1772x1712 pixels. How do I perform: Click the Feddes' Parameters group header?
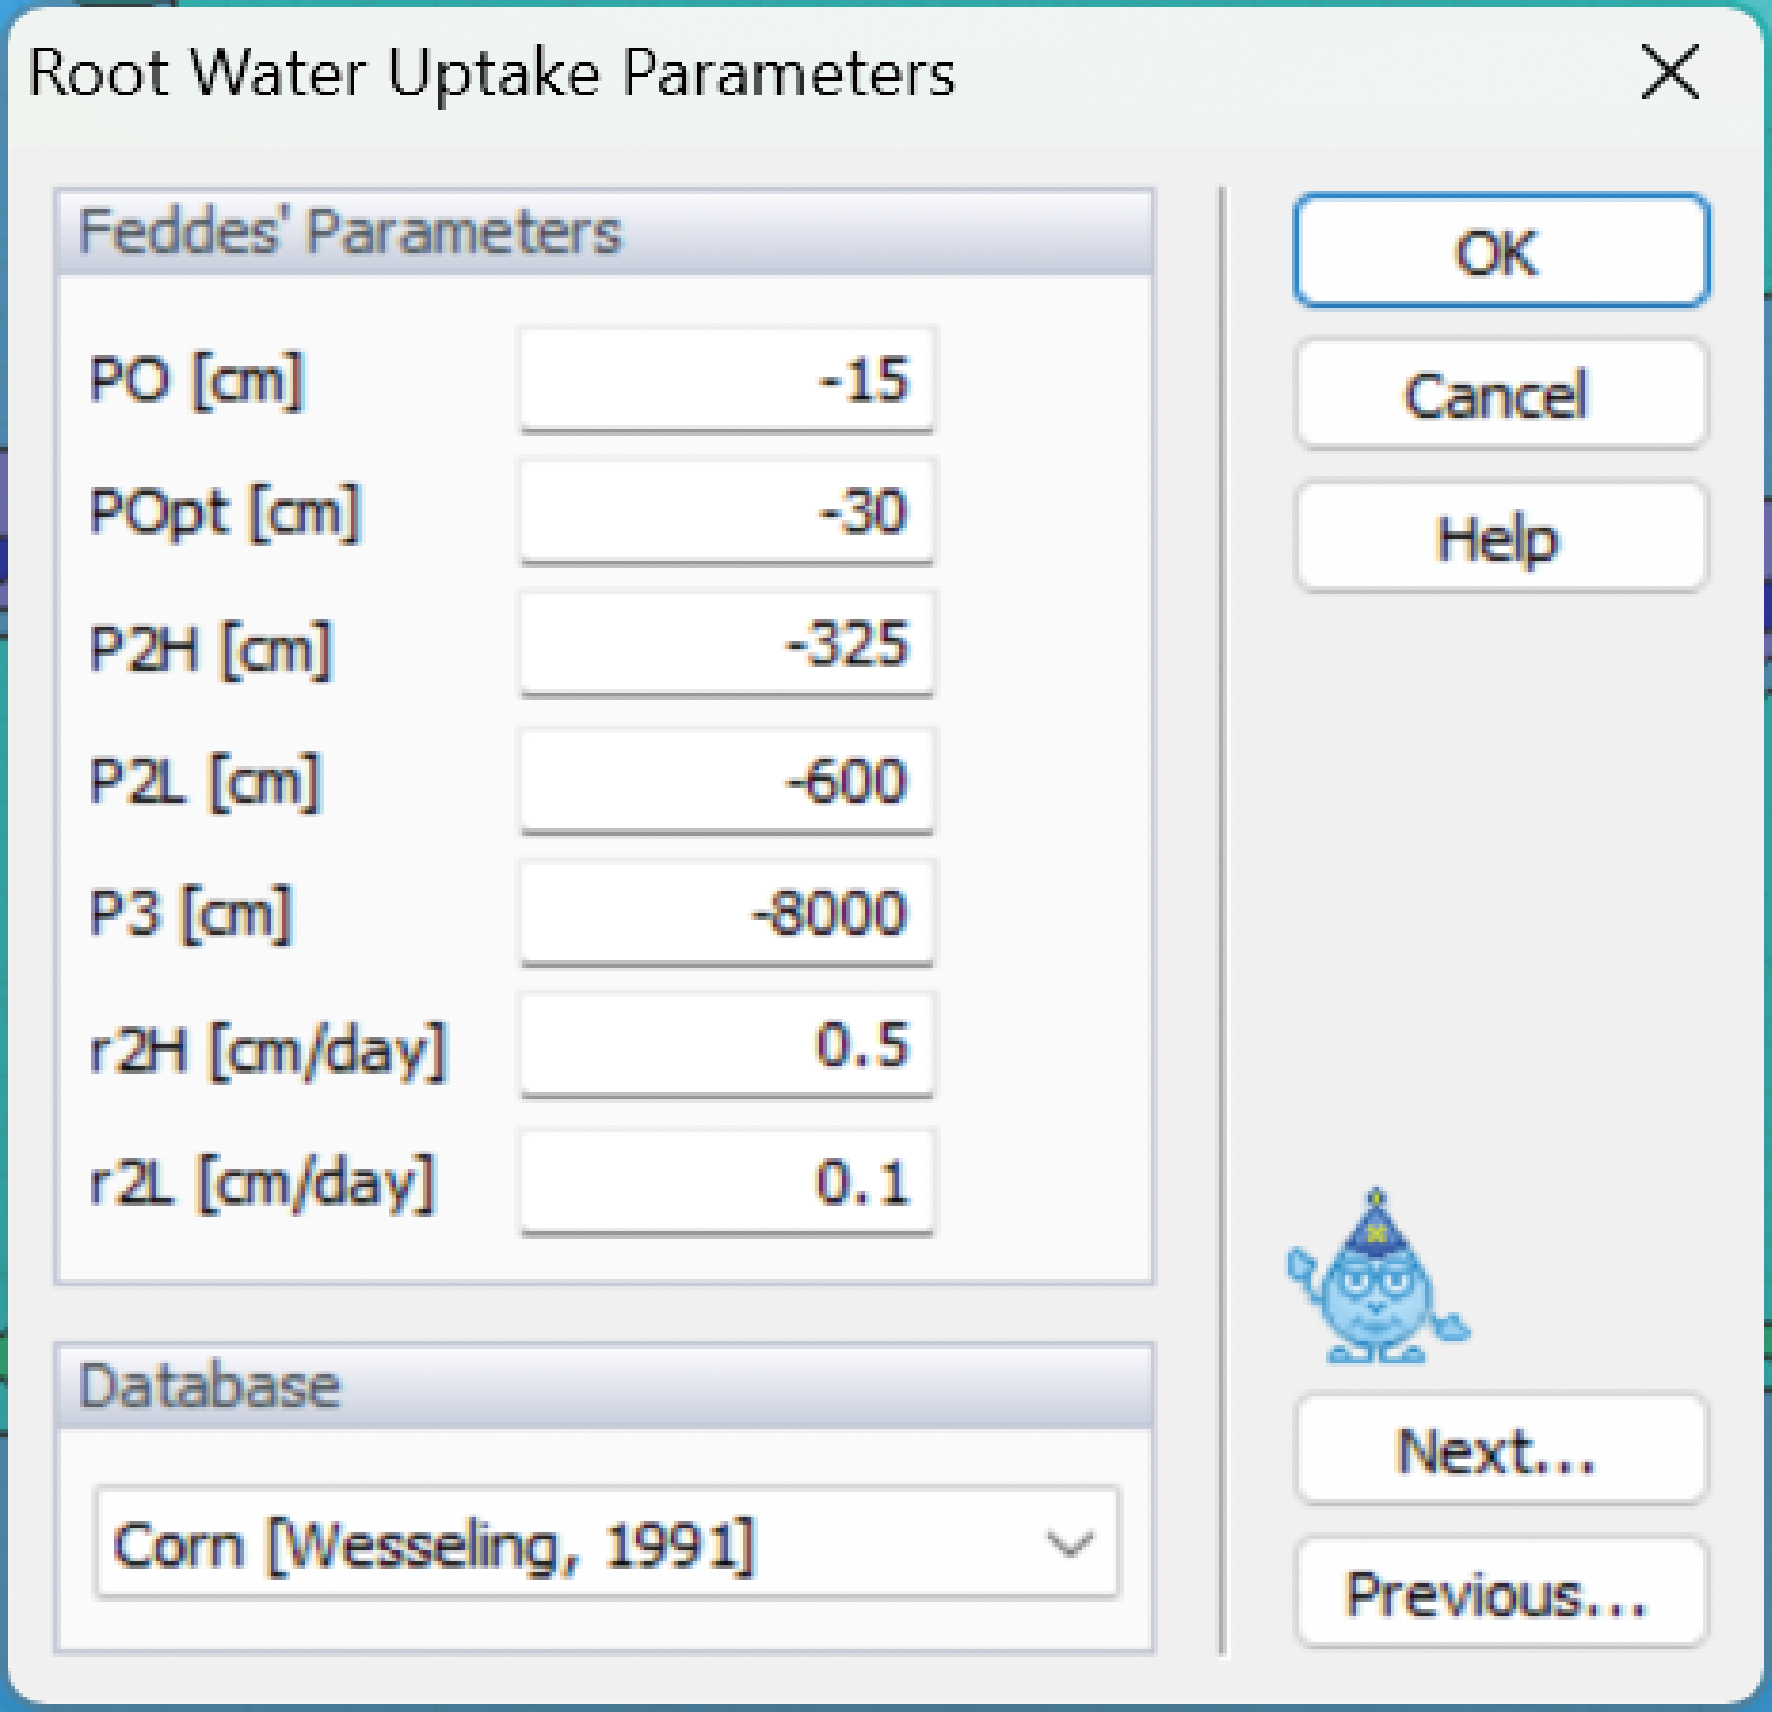click(350, 232)
